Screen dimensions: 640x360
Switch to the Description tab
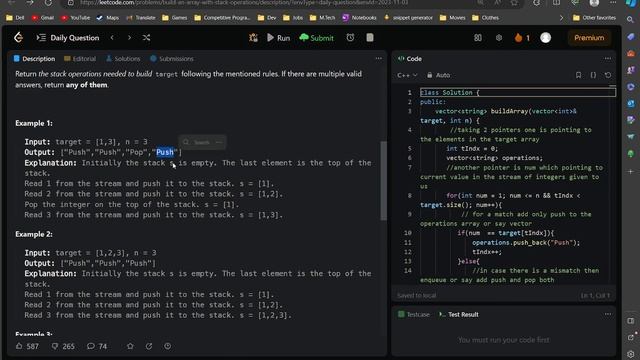click(x=34, y=59)
